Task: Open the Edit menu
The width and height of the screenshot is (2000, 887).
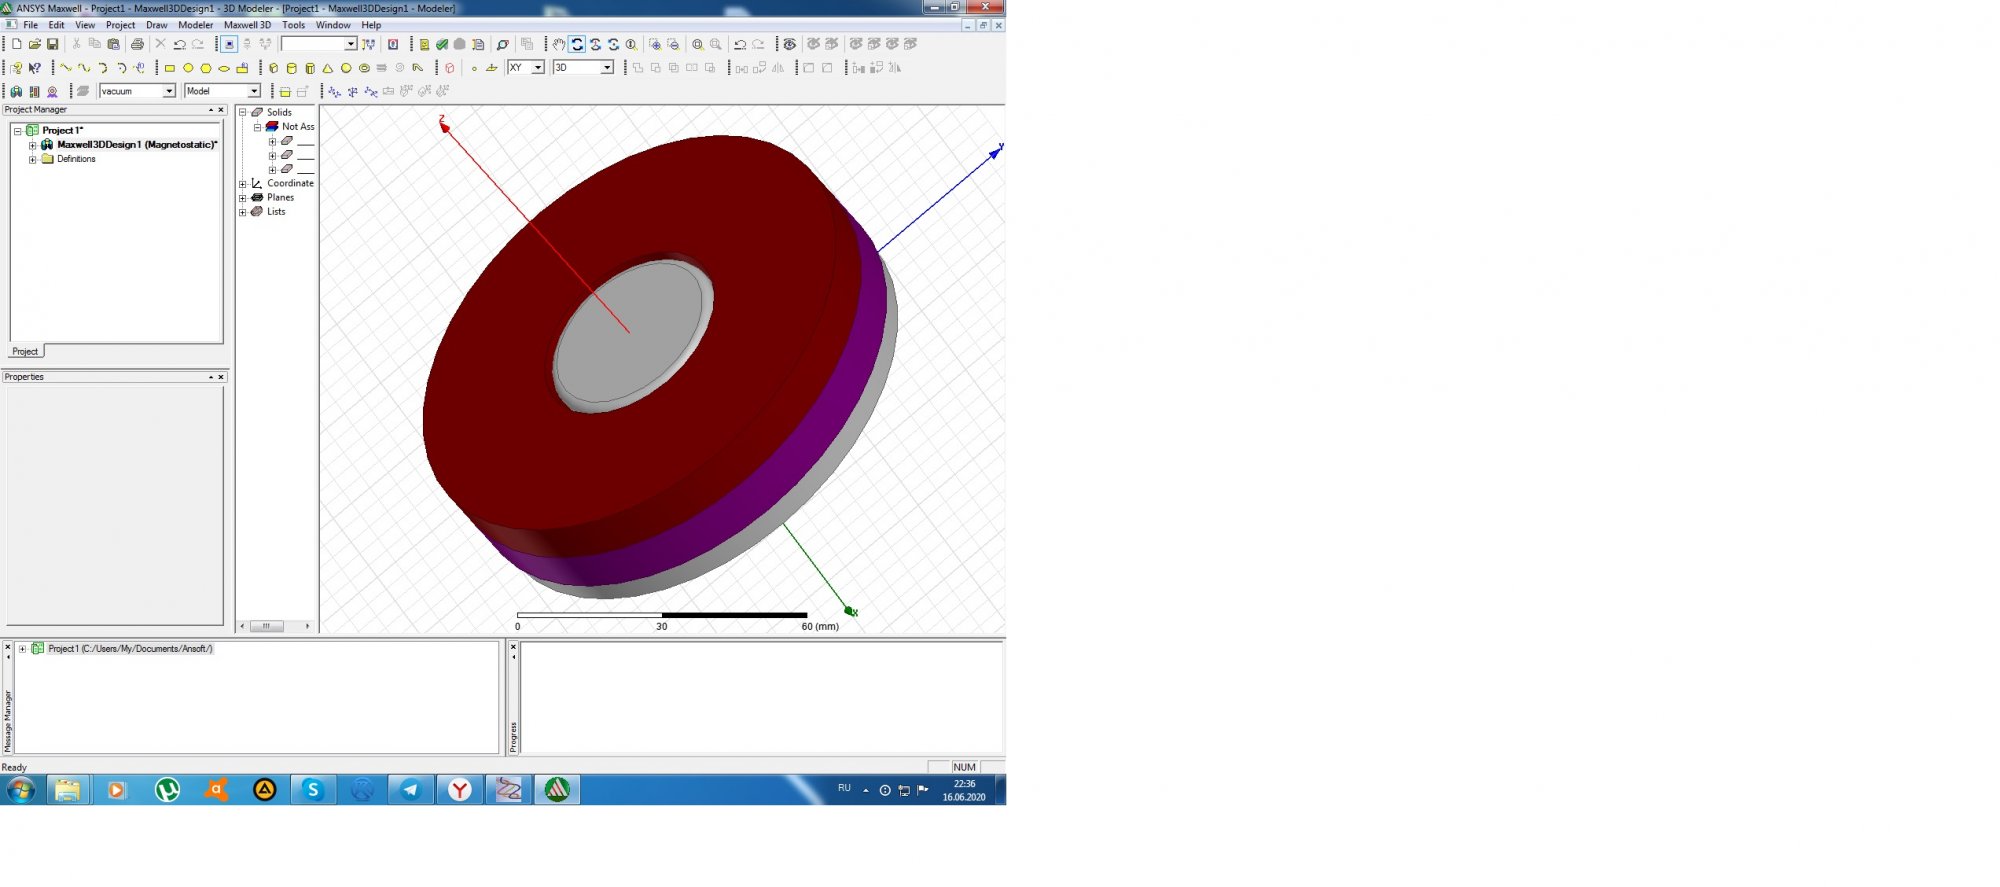Action: [x=57, y=25]
